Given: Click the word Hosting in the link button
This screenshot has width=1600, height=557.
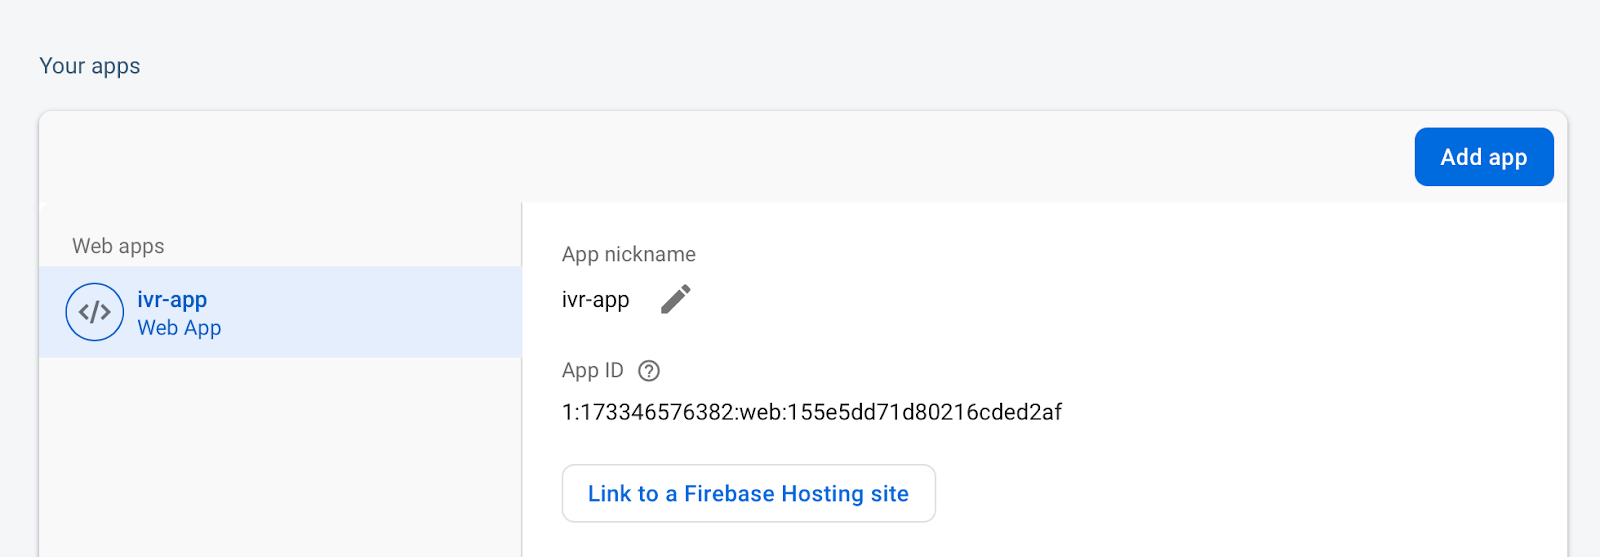Looking at the screenshot, I should (x=823, y=494).
